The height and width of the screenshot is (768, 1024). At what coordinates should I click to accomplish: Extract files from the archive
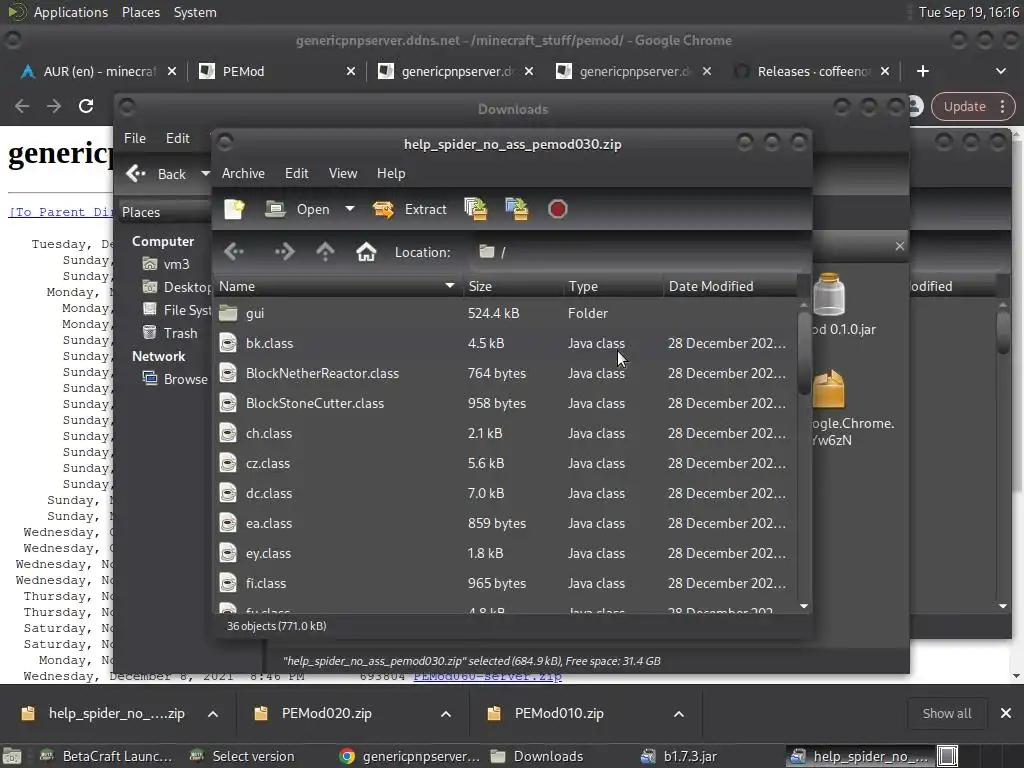pyautogui.click(x=409, y=209)
